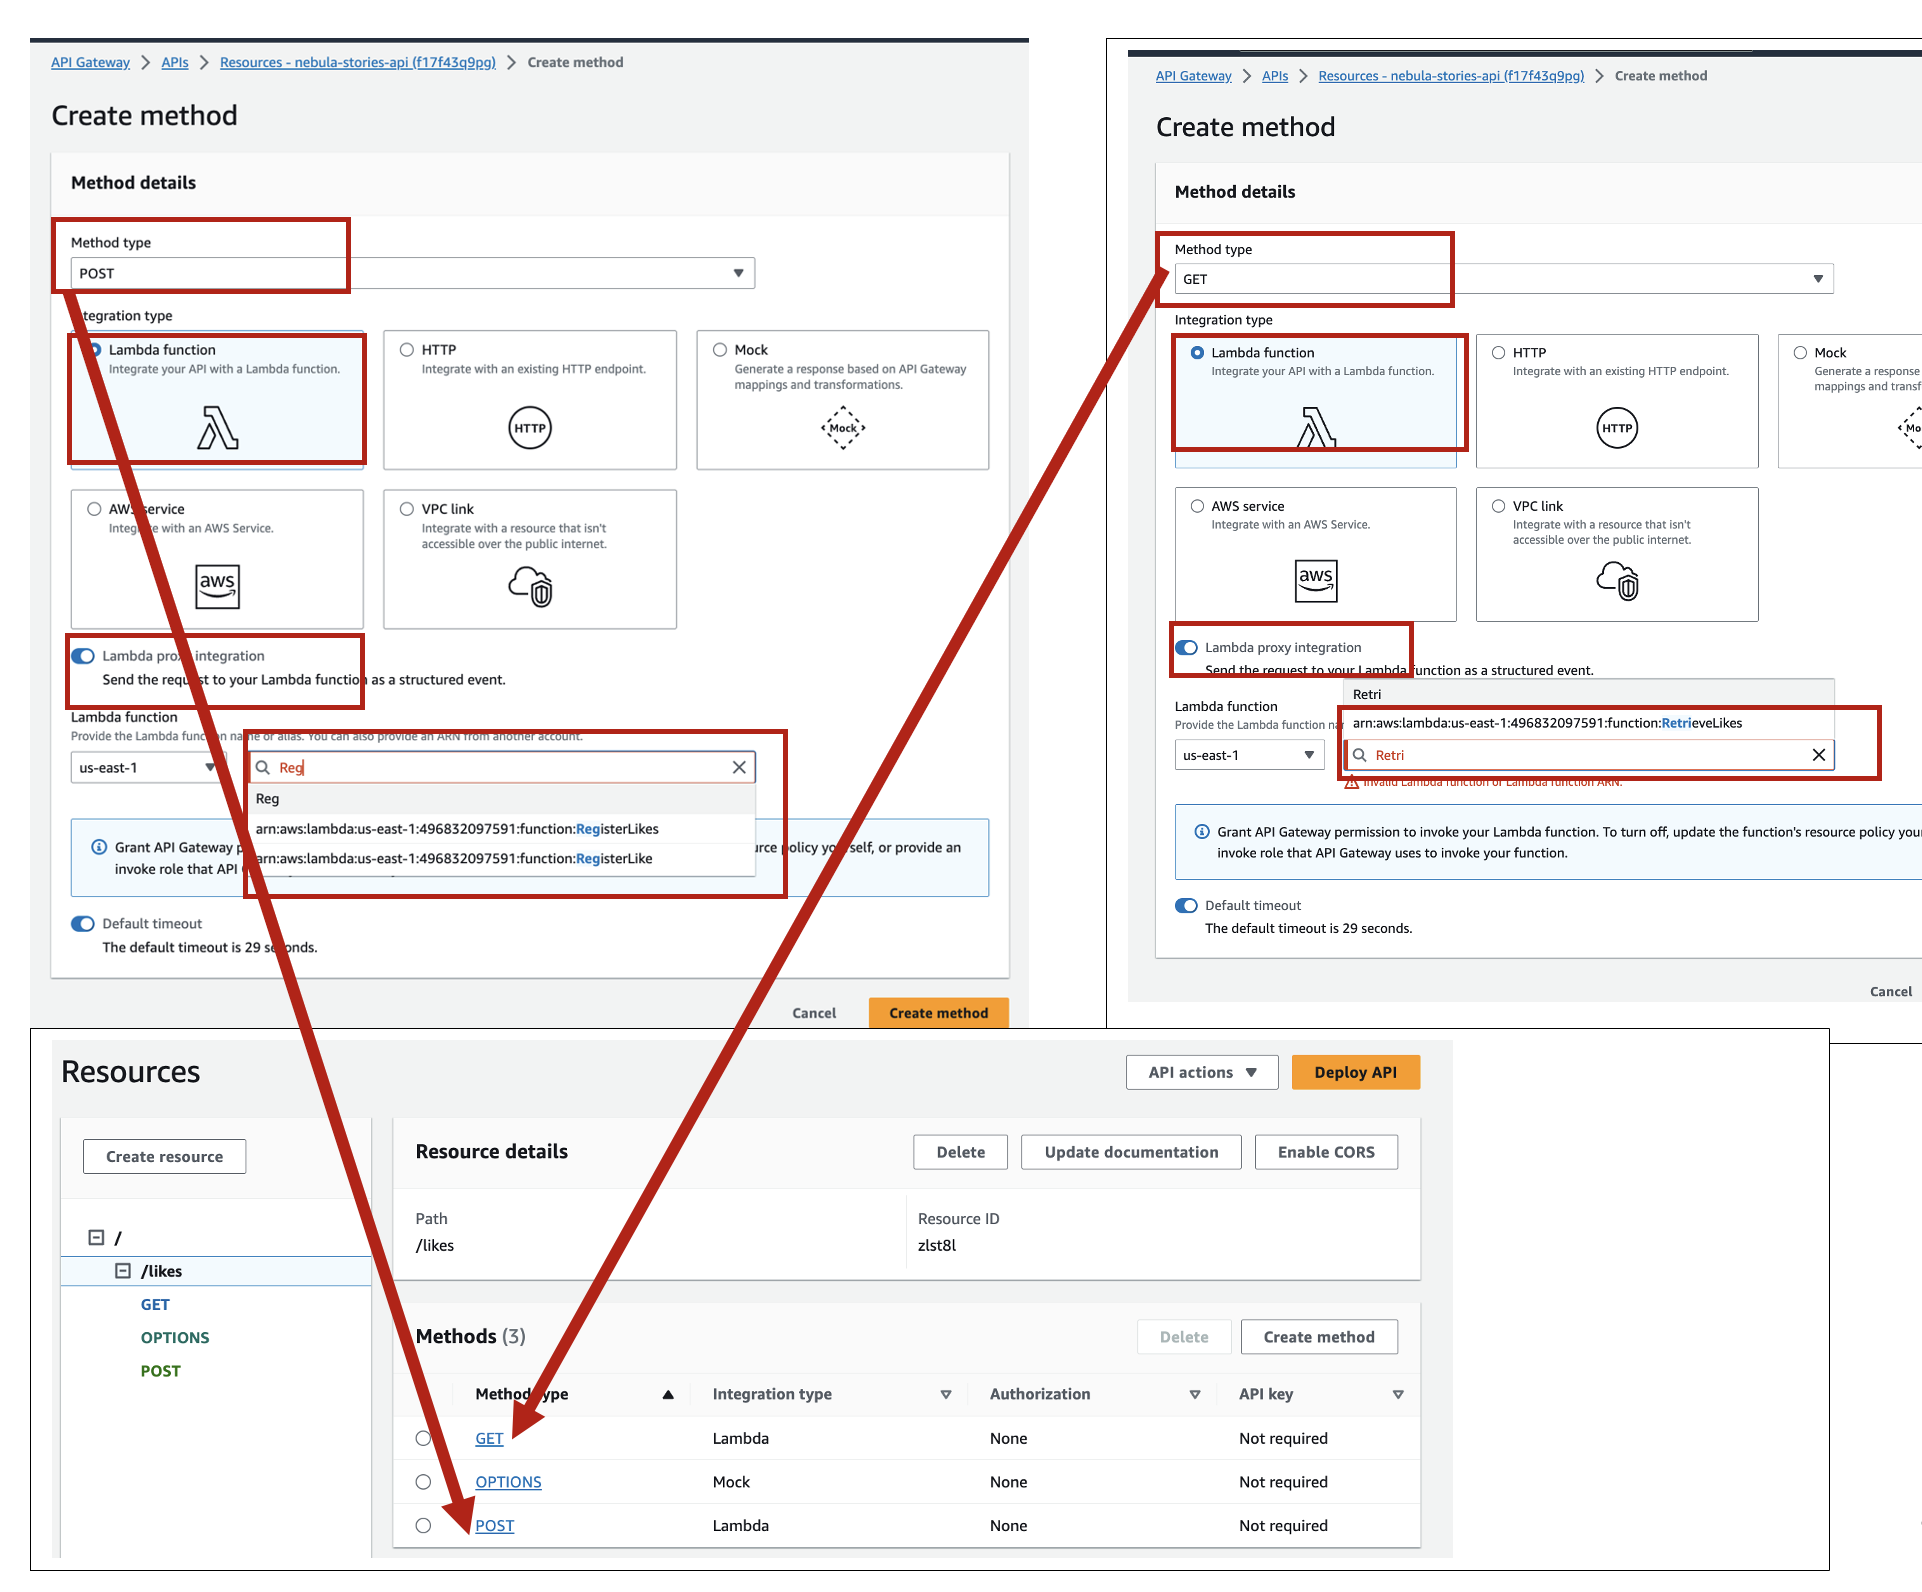
Task: Click Resources nebula-stories-api breadcrumb in left form
Action: pos(358,62)
